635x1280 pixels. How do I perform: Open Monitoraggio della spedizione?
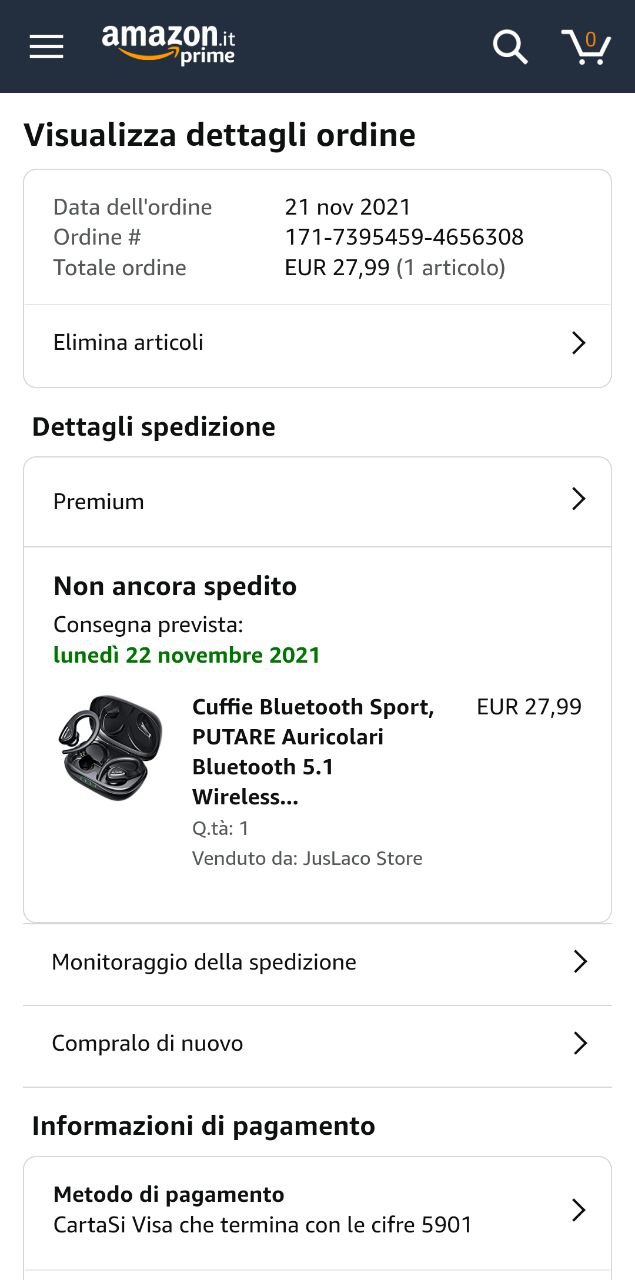pyautogui.click(x=204, y=962)
